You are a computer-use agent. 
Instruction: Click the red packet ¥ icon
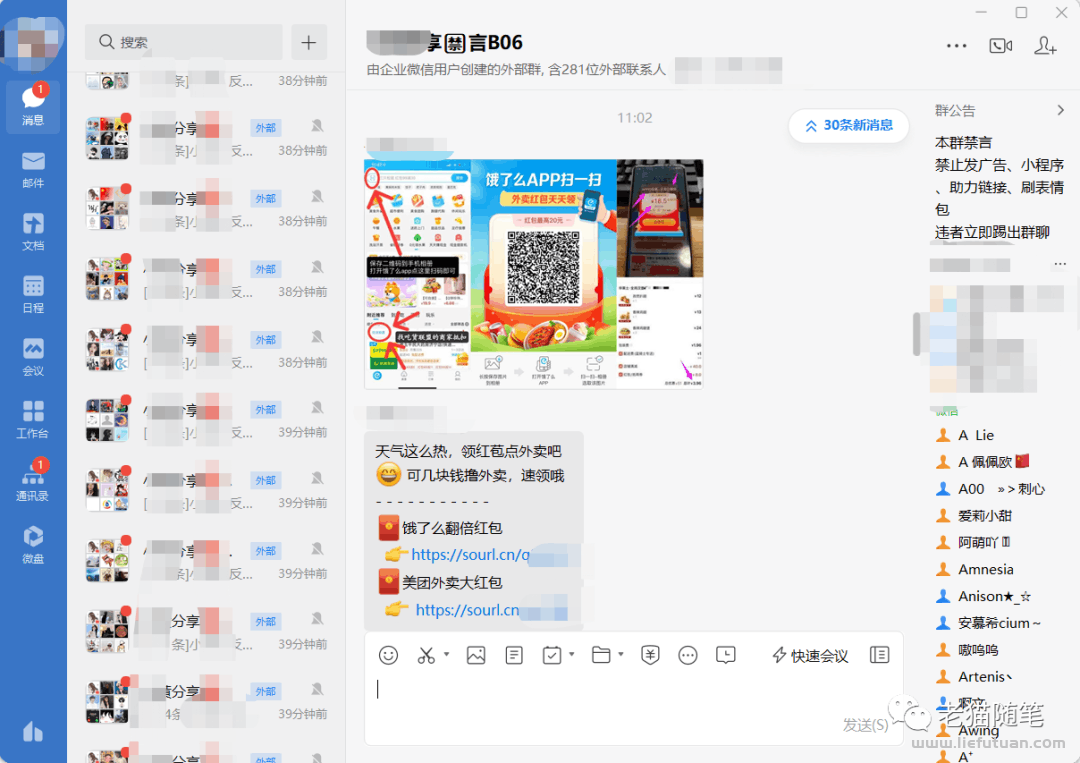point(650,655)
